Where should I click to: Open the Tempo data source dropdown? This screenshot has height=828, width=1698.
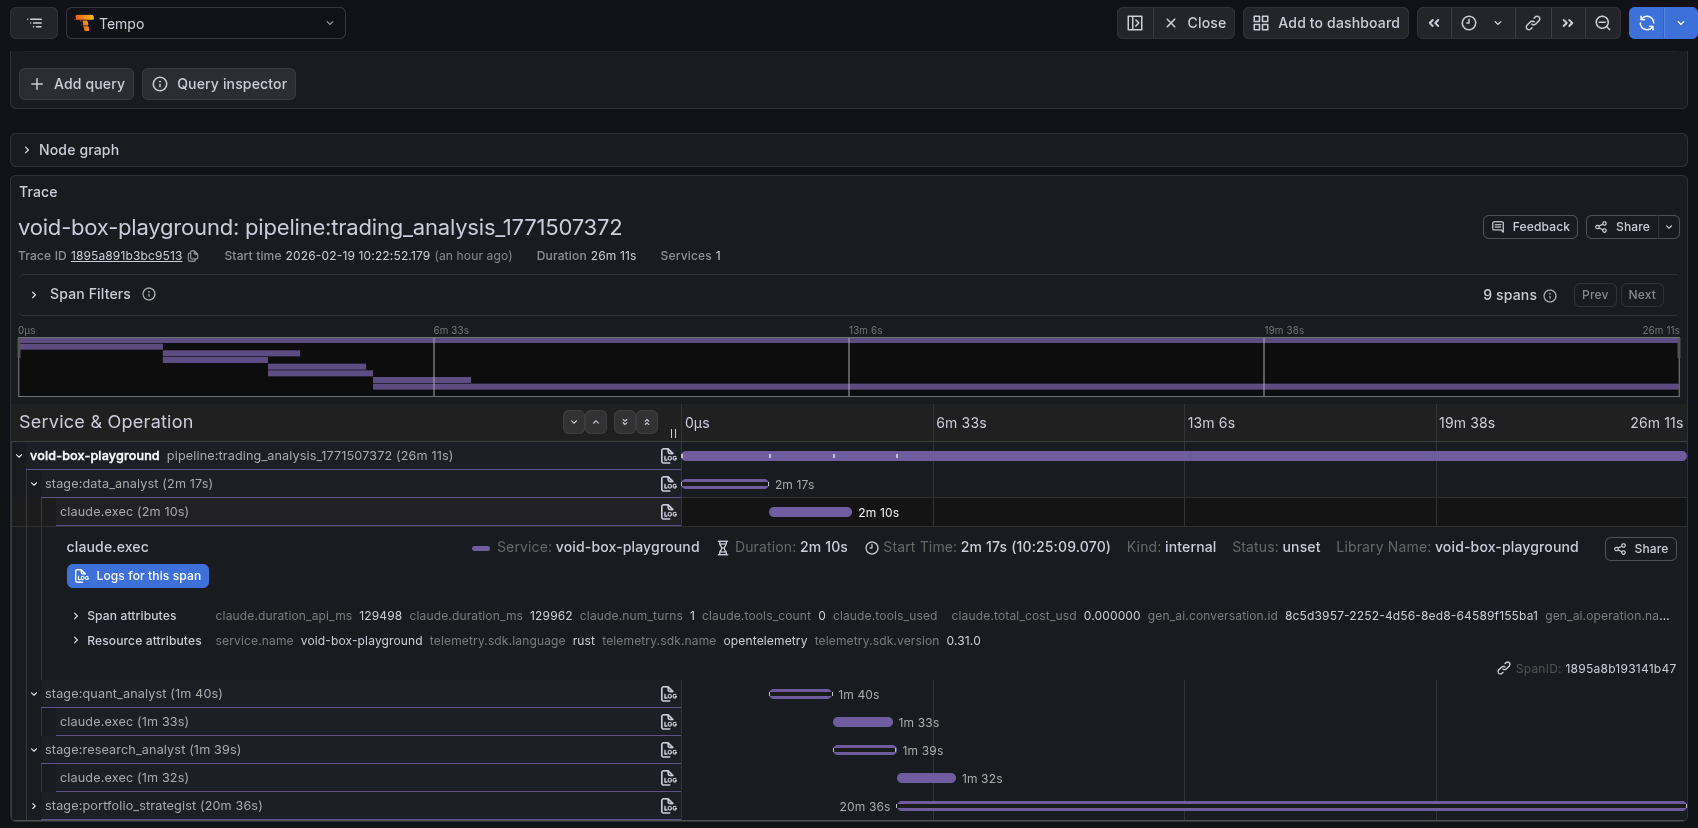coord(206,23)
